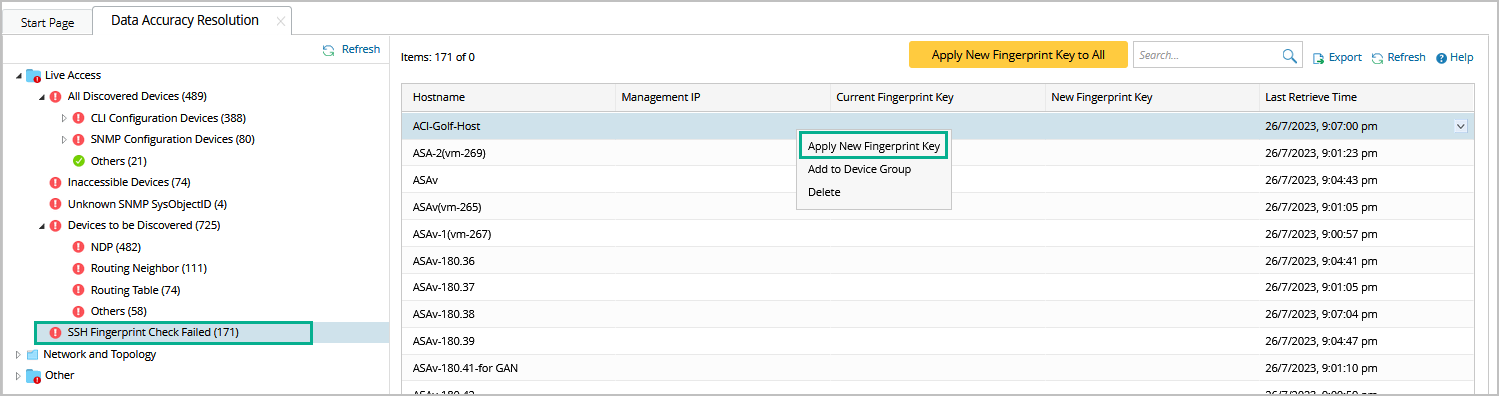Choose Apply New Fingerprint Key menu entry

tap(874, 146)
